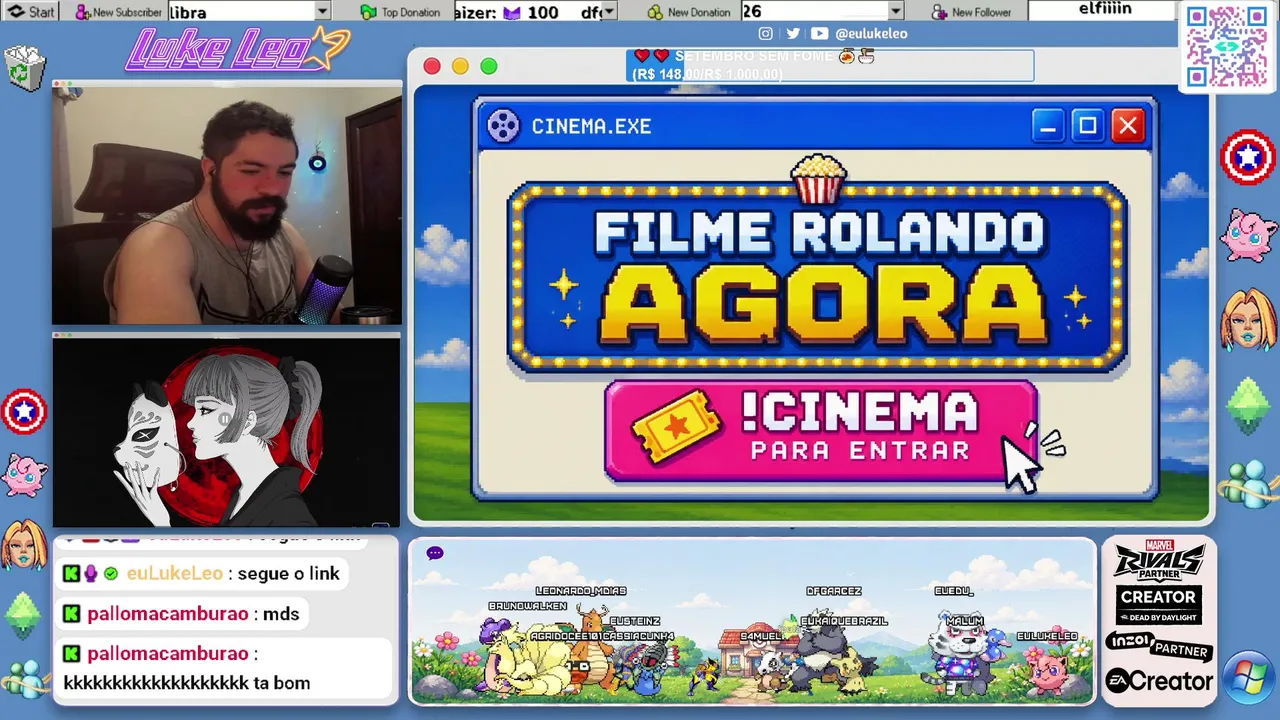
Task: Select the Top Donation item in top bar
Action: point(400,12)
